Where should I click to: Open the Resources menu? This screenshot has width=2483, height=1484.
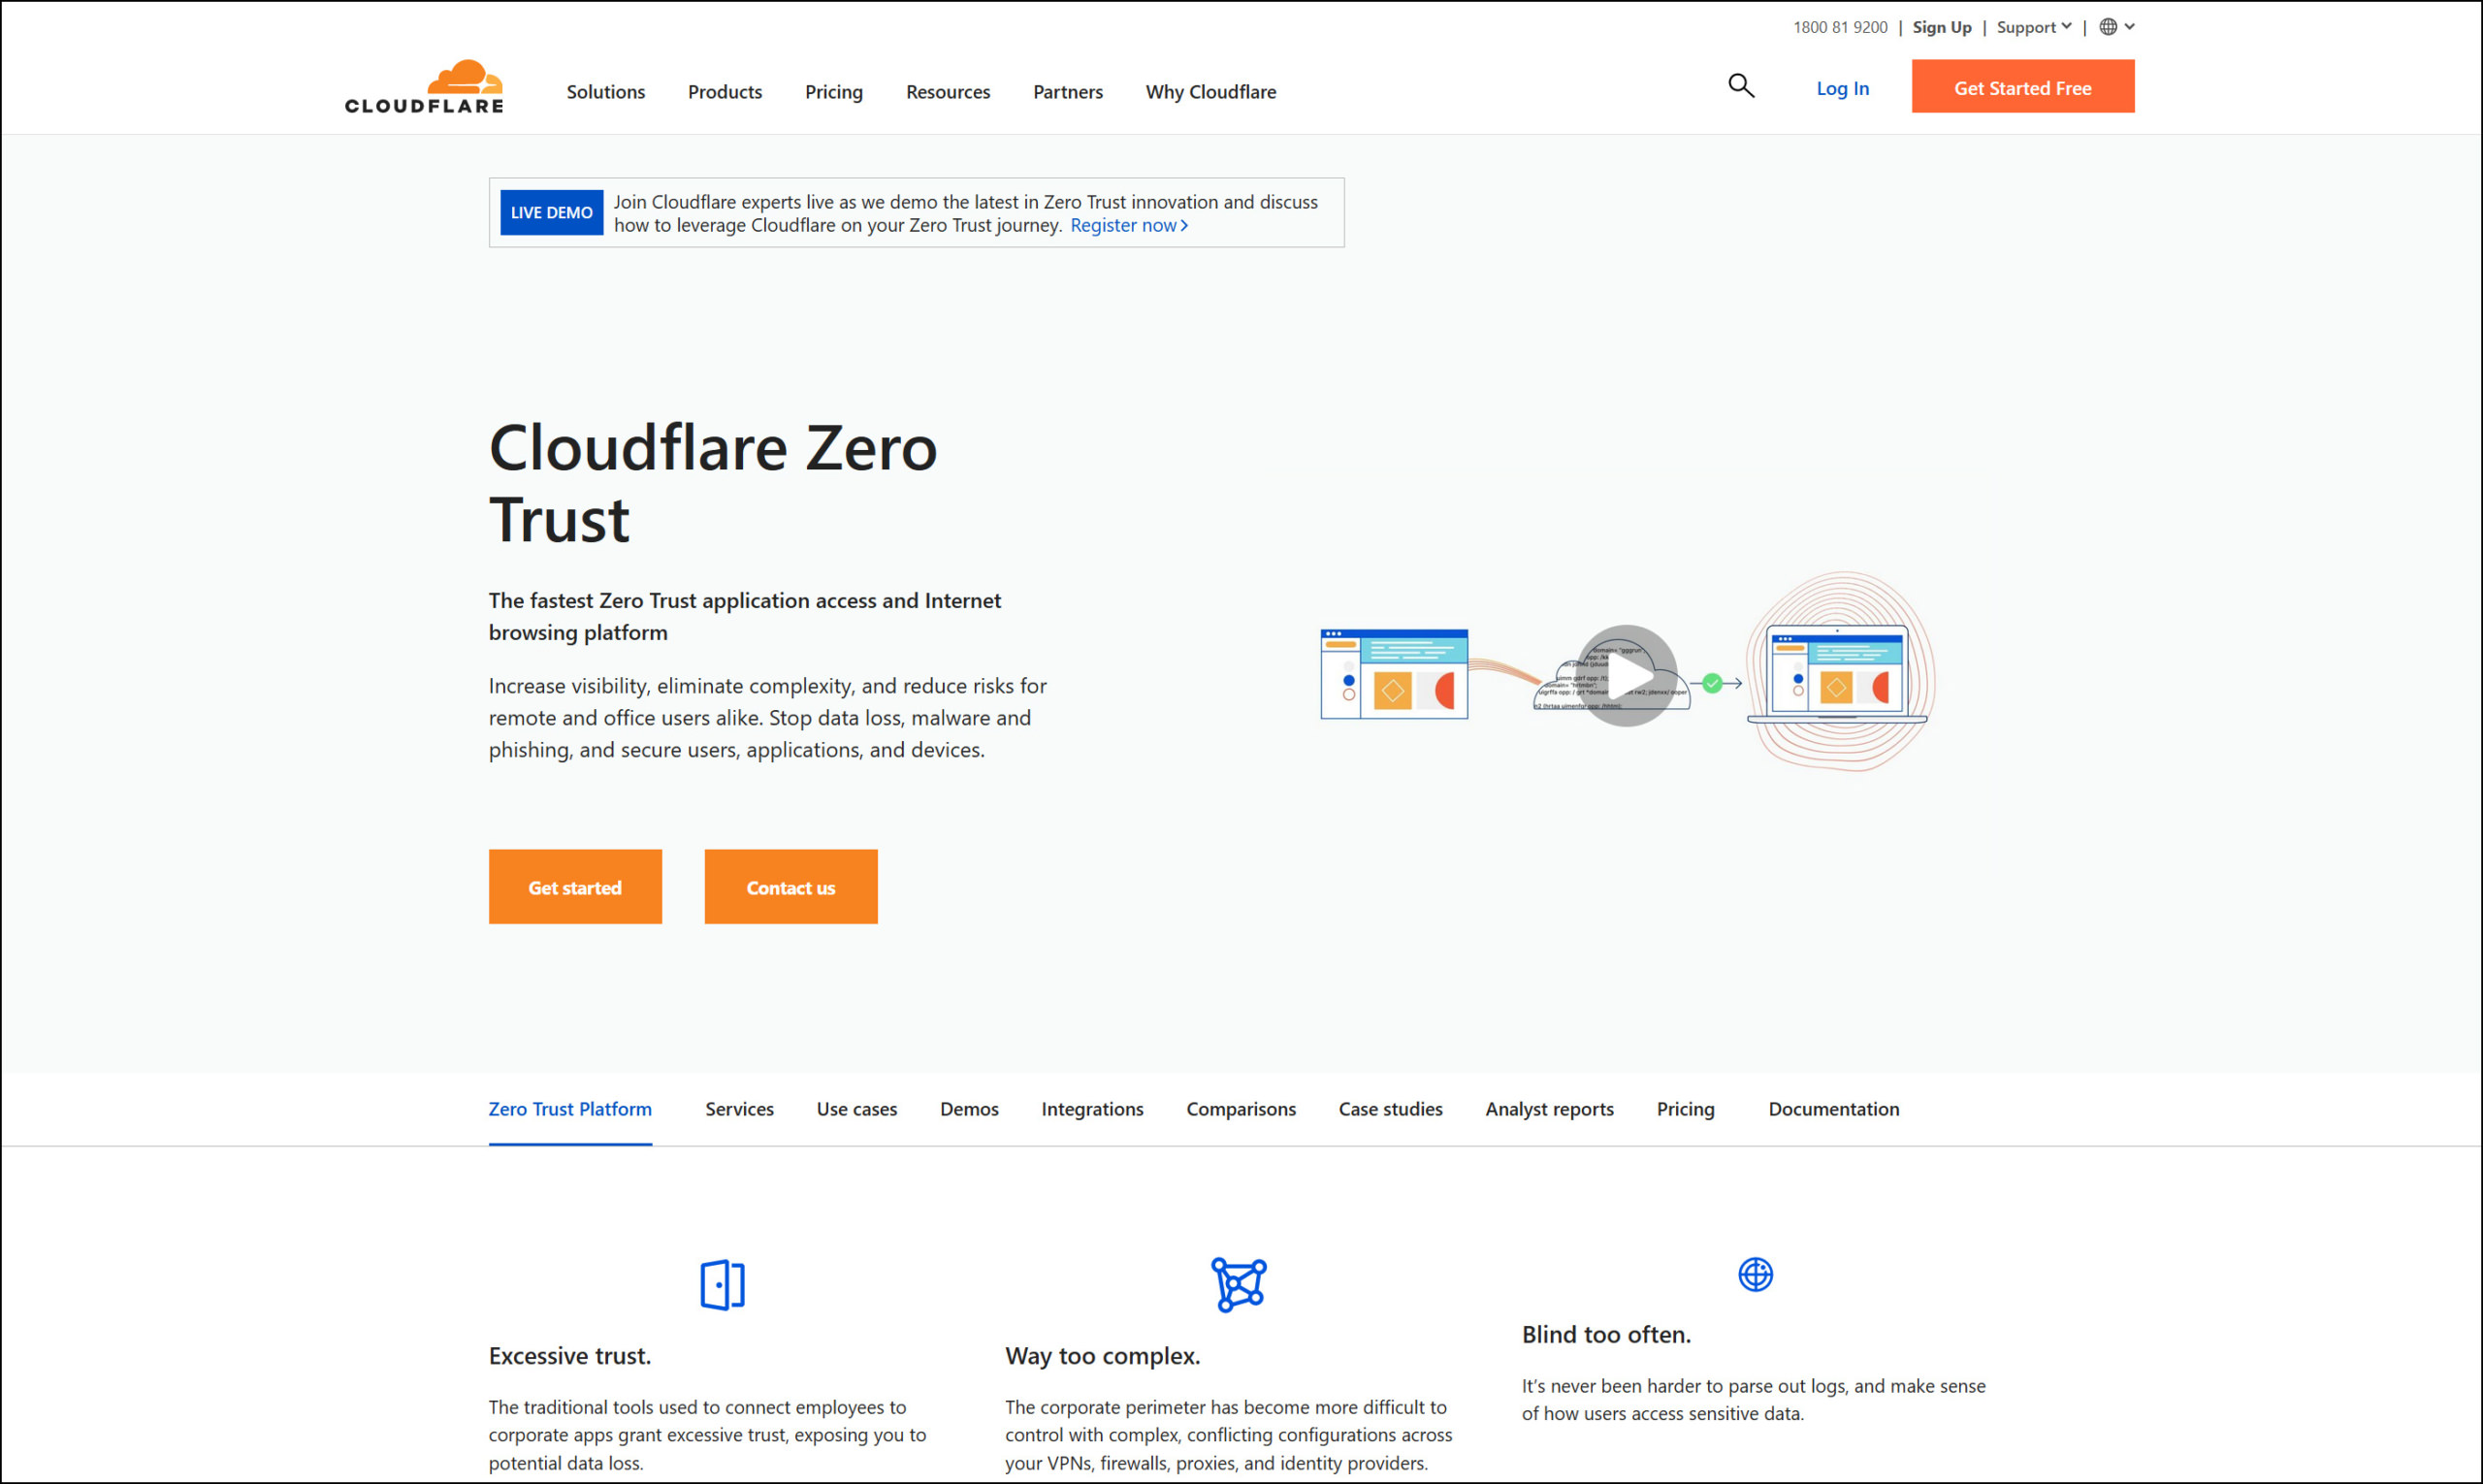coord(948,92)
